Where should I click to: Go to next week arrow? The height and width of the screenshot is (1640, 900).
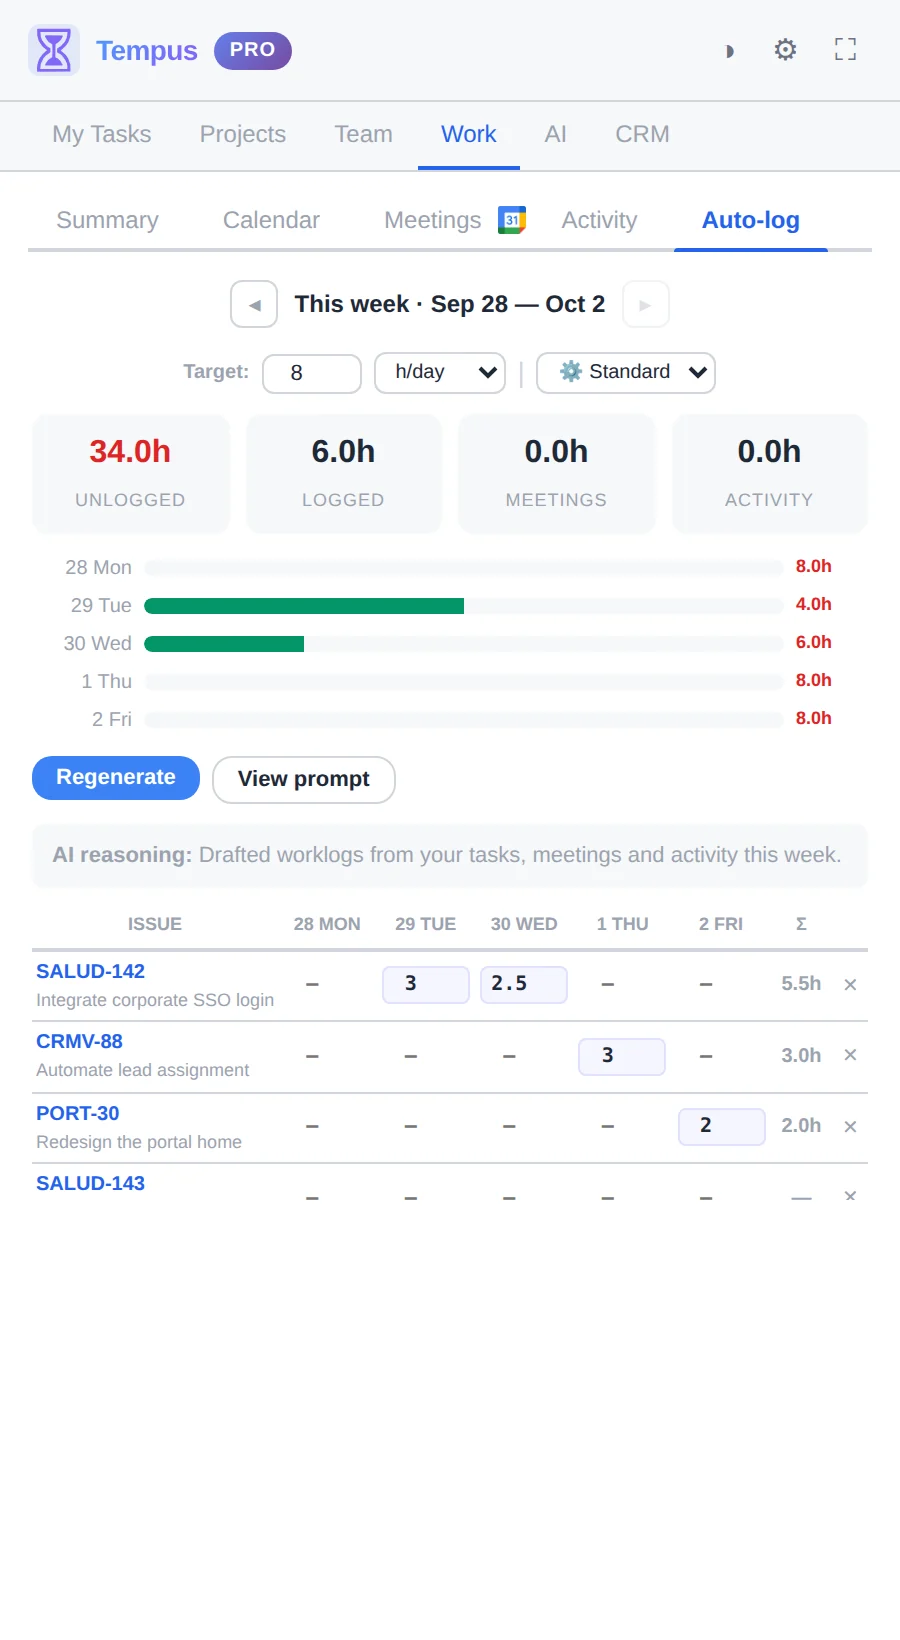[645, 304]
